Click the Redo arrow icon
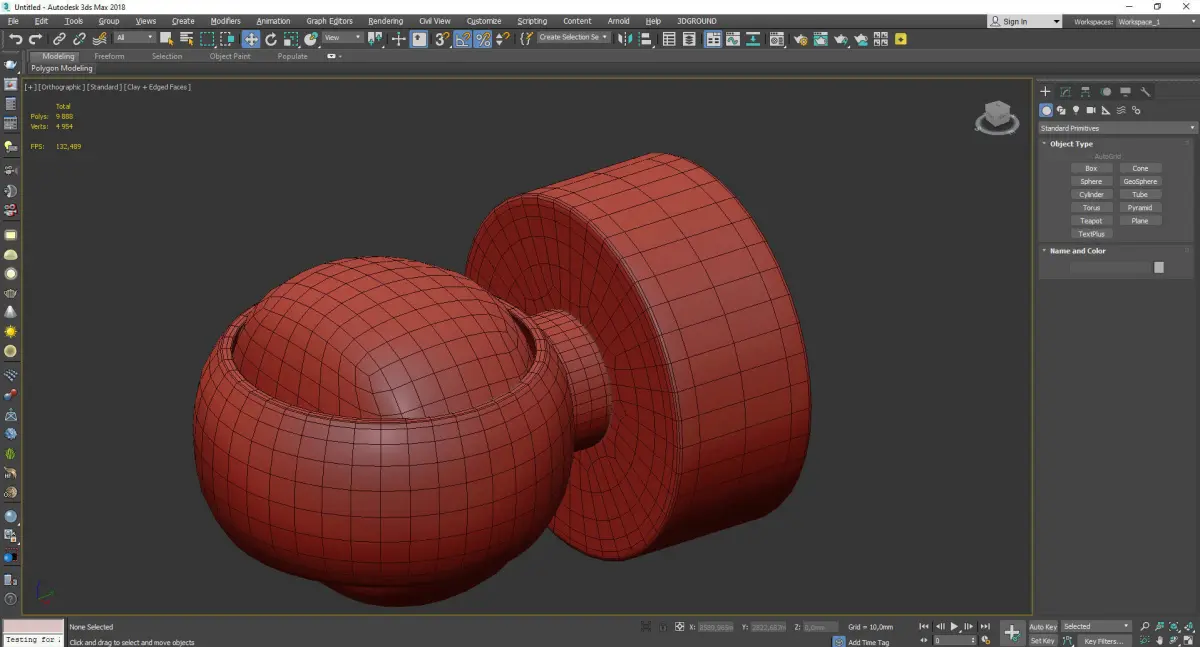Viewport: 1200px width, 647px height. [x=35, y=39]
